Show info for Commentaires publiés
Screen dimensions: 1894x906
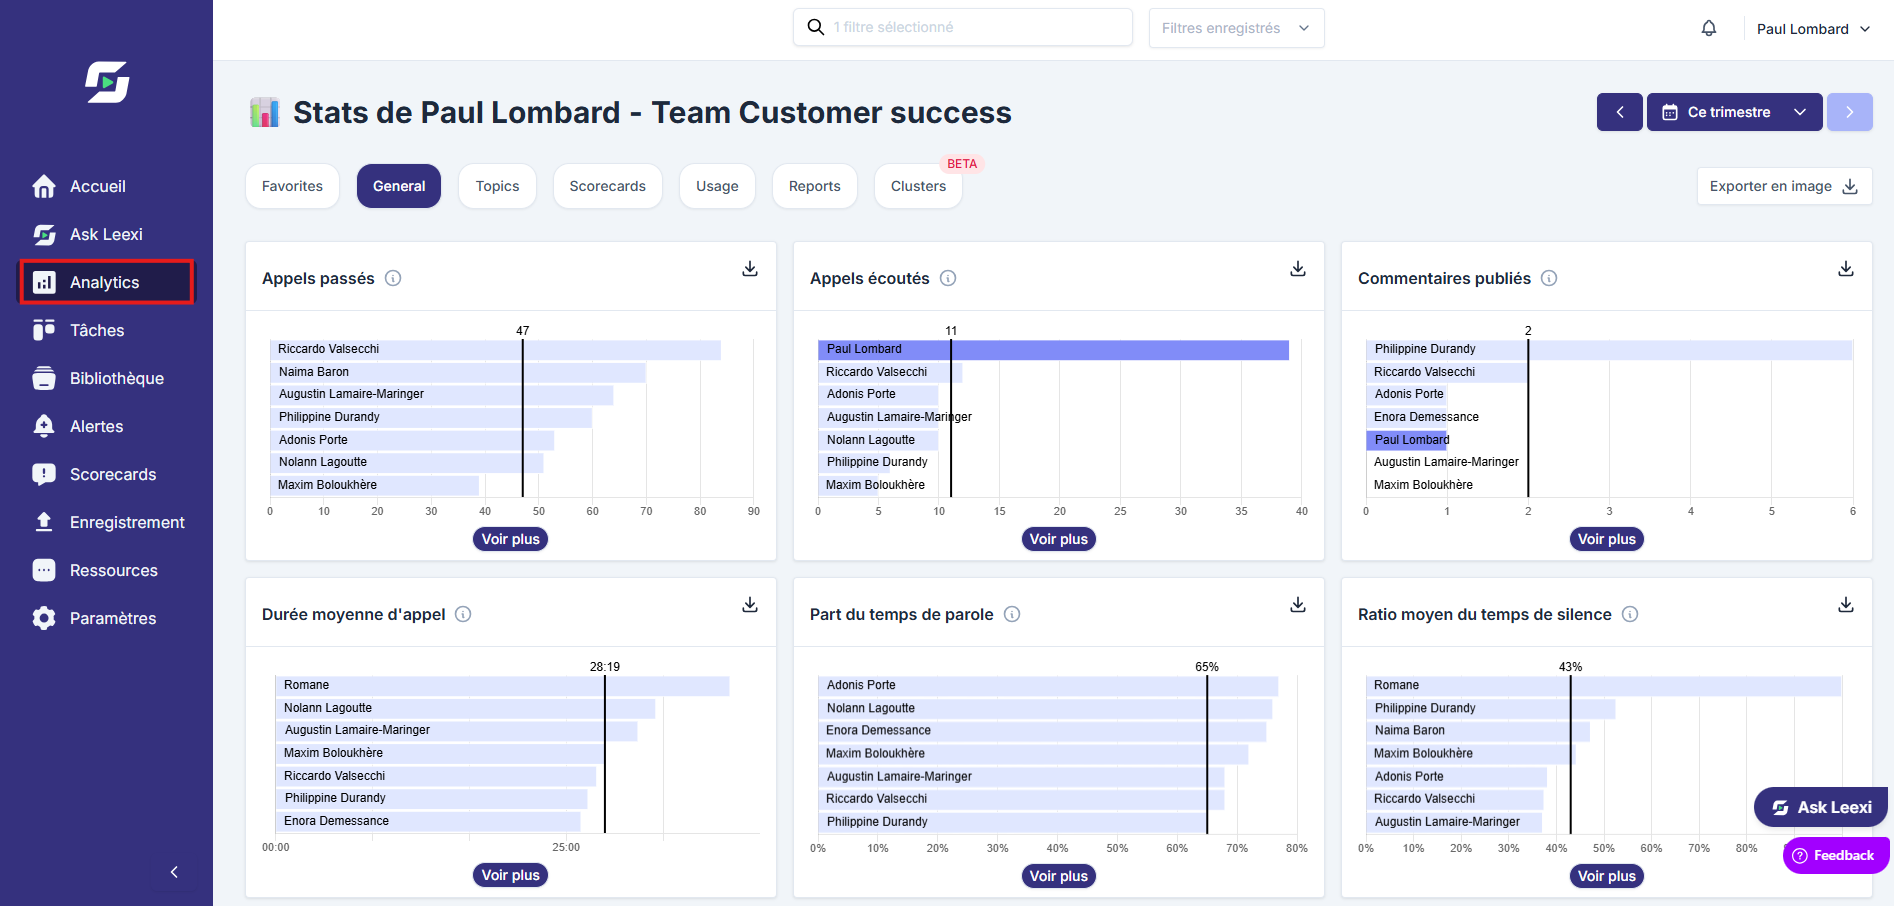[x=1549, y=278]
